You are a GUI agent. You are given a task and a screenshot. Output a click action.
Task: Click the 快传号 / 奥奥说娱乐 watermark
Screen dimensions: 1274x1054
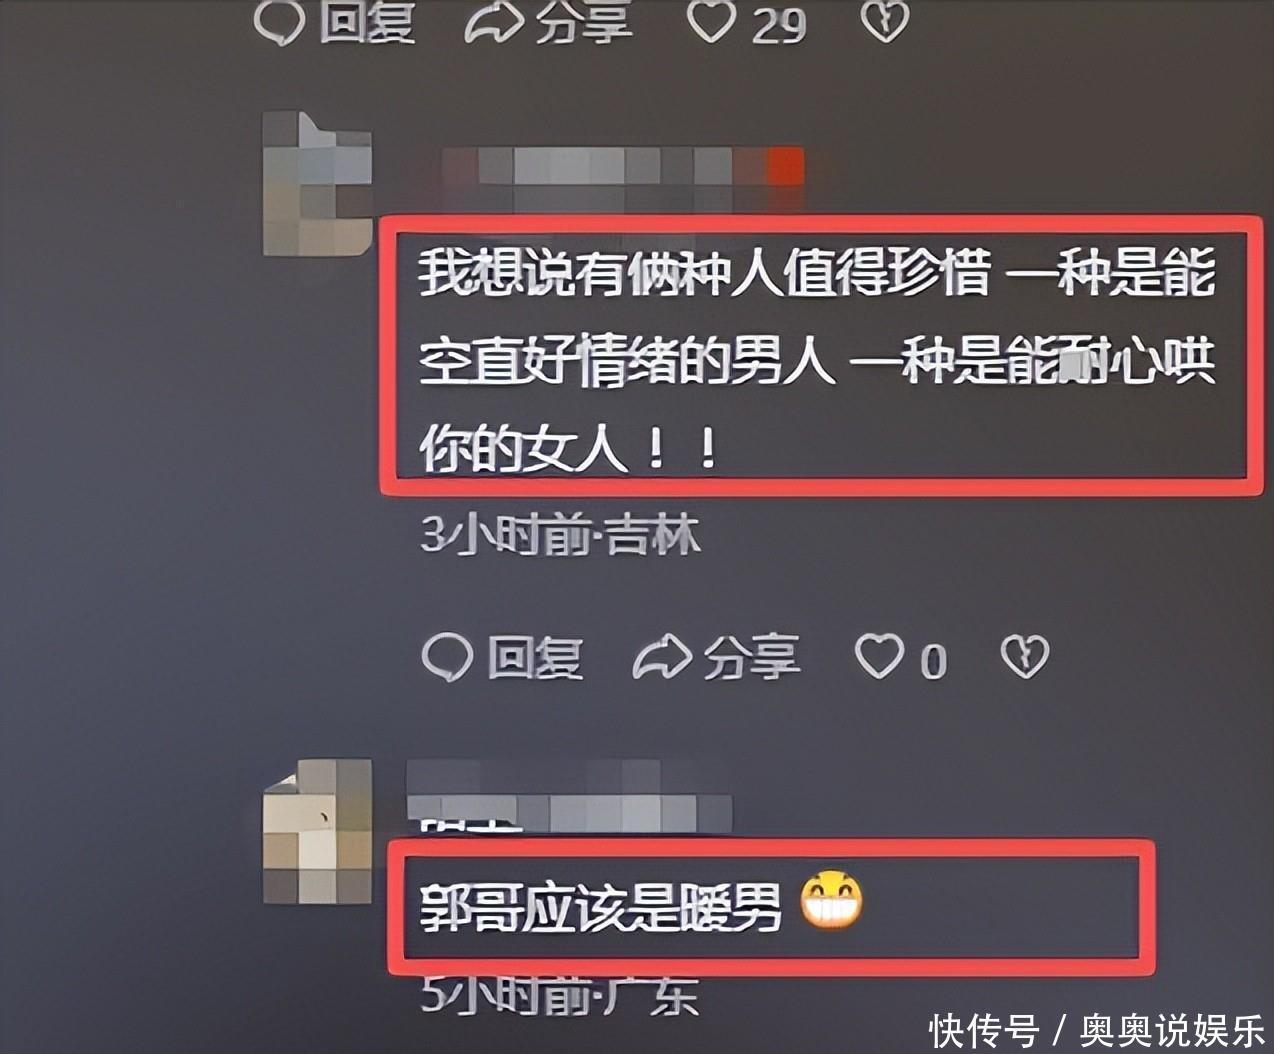click(x=1097, y=1030)
